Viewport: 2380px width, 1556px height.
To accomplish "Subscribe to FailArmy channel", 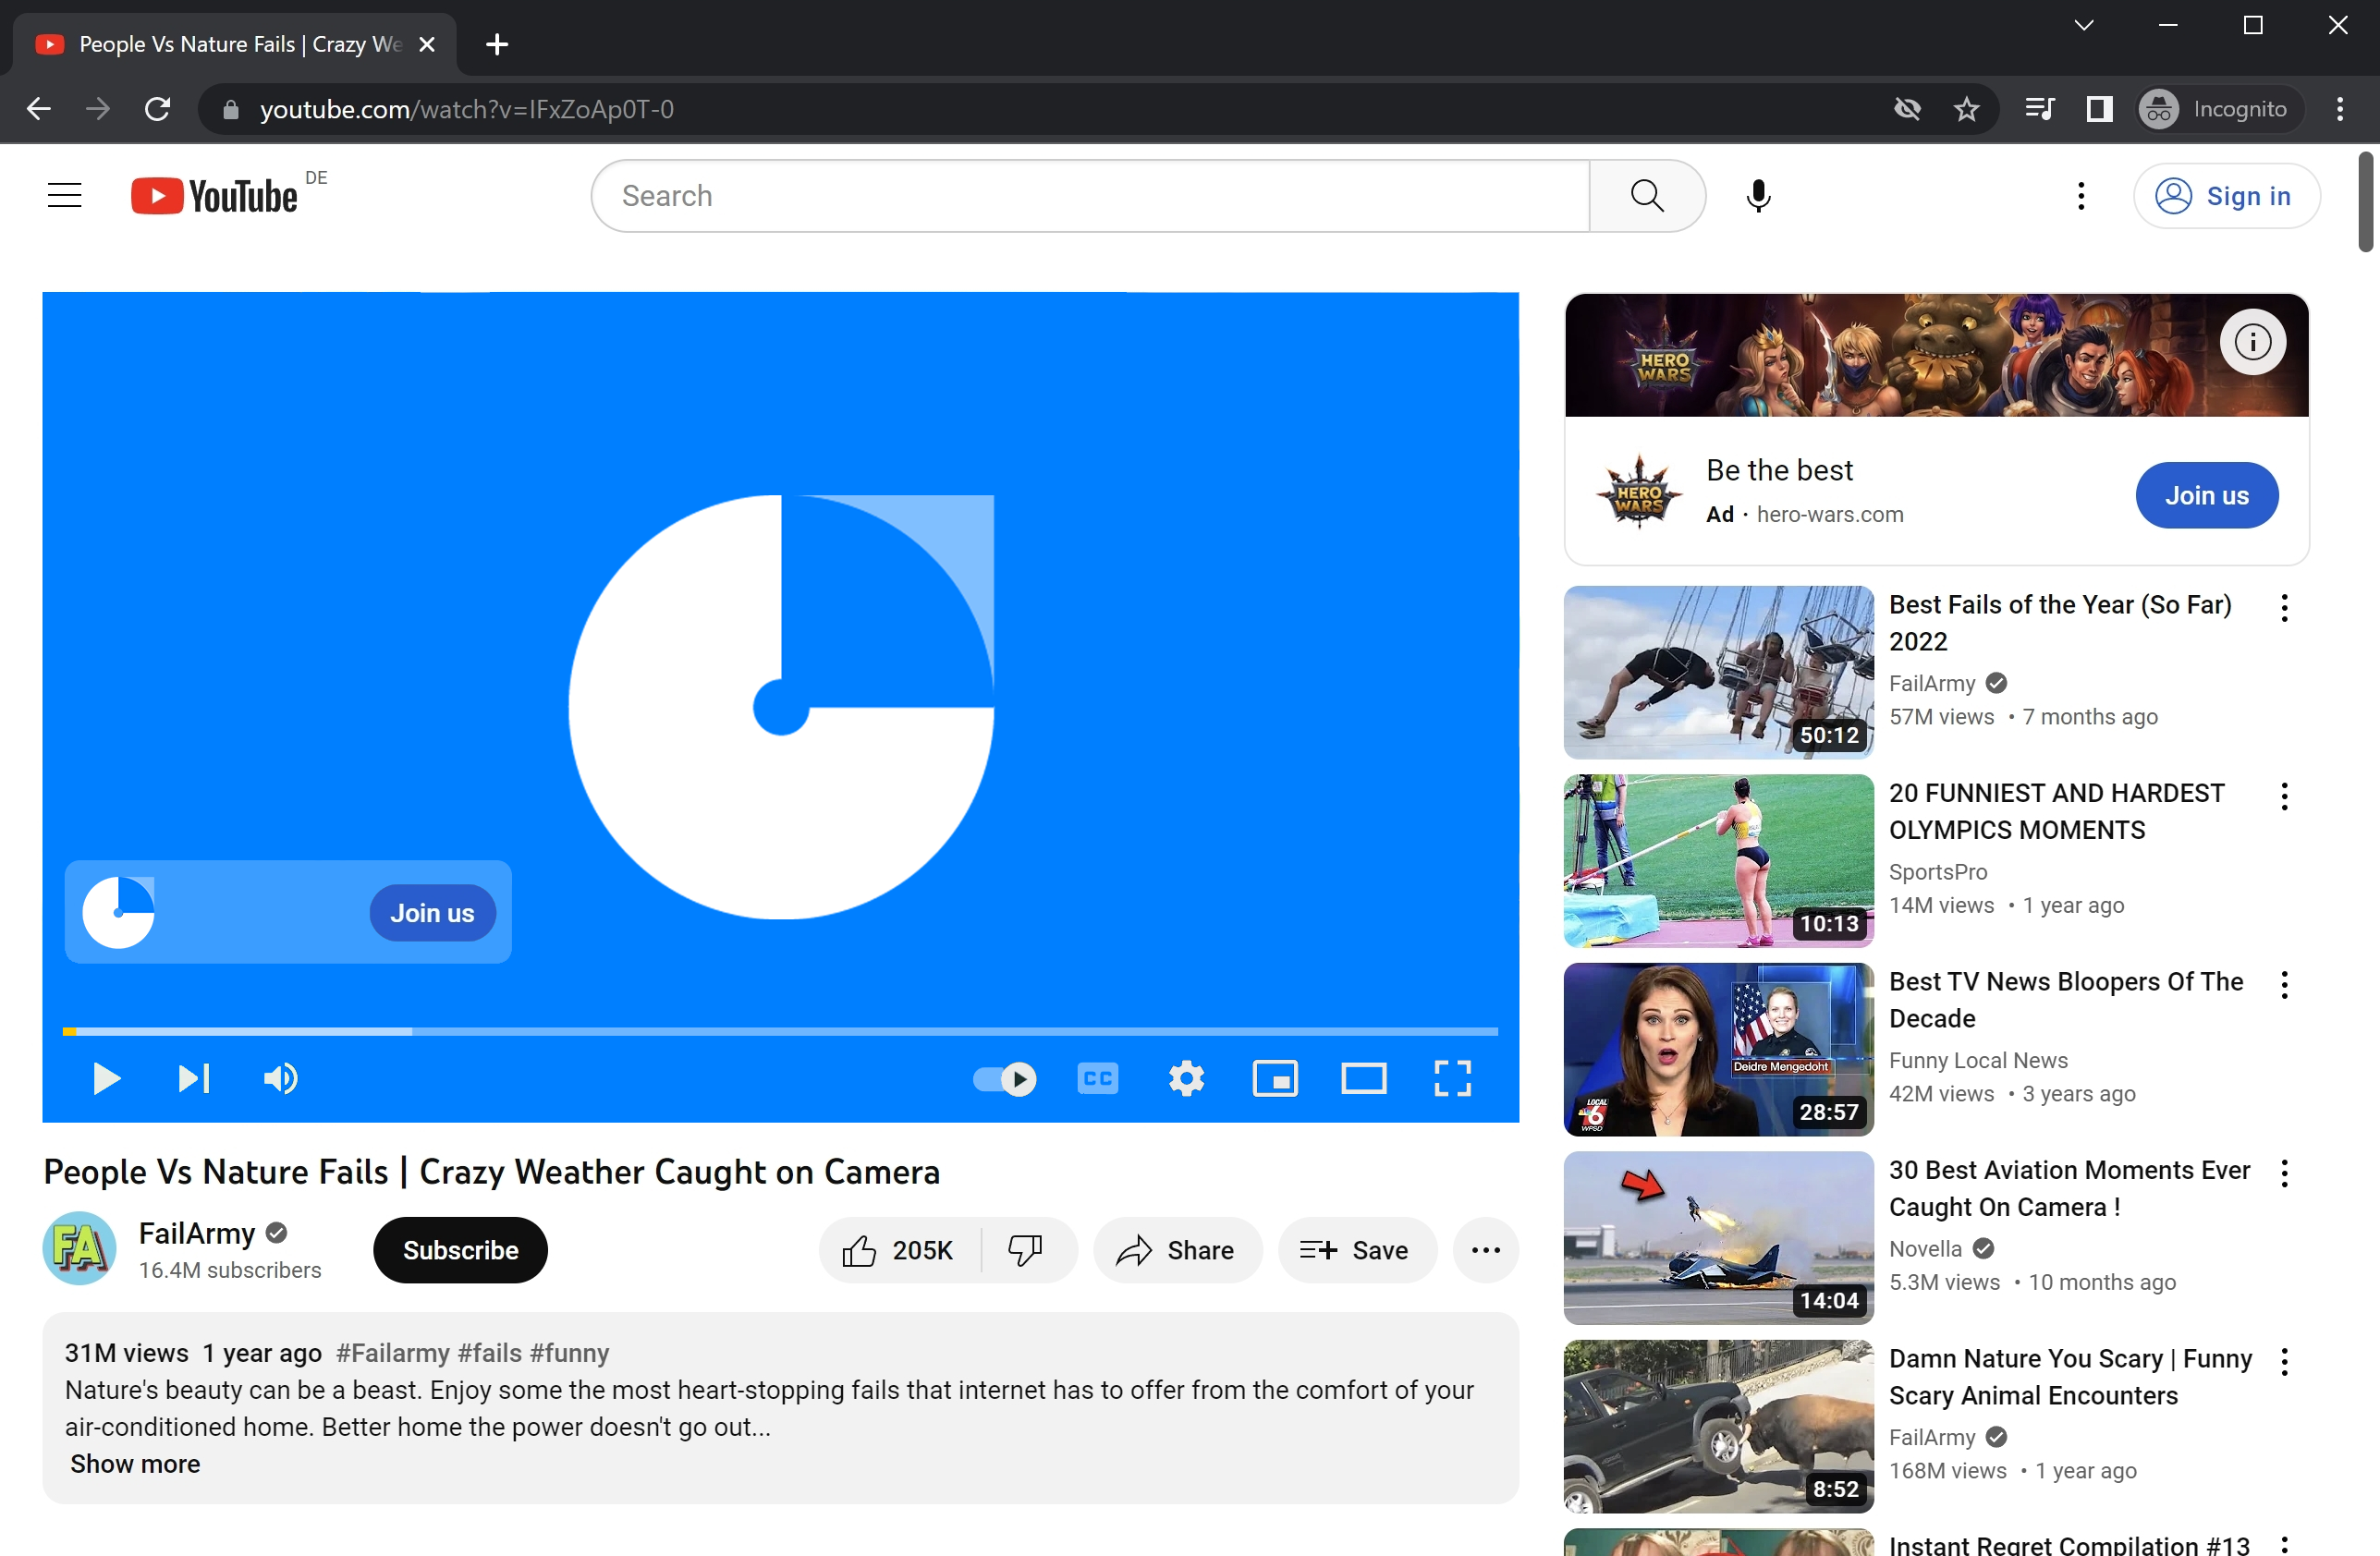I will [x=460, y=1250].
